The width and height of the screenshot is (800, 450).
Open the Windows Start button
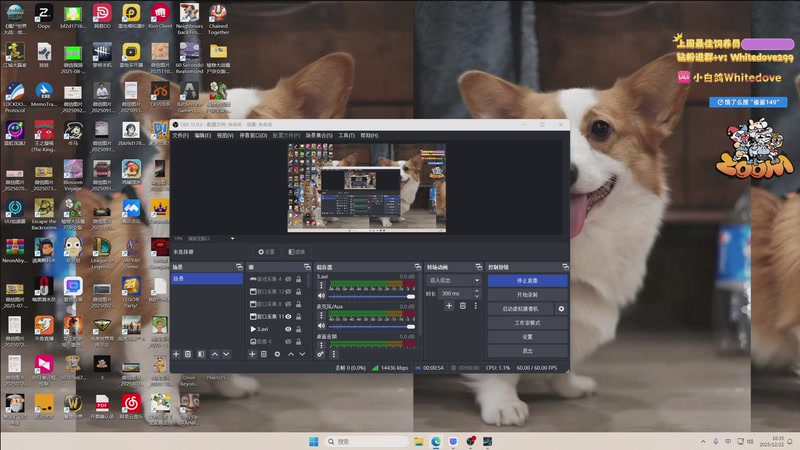313,441
